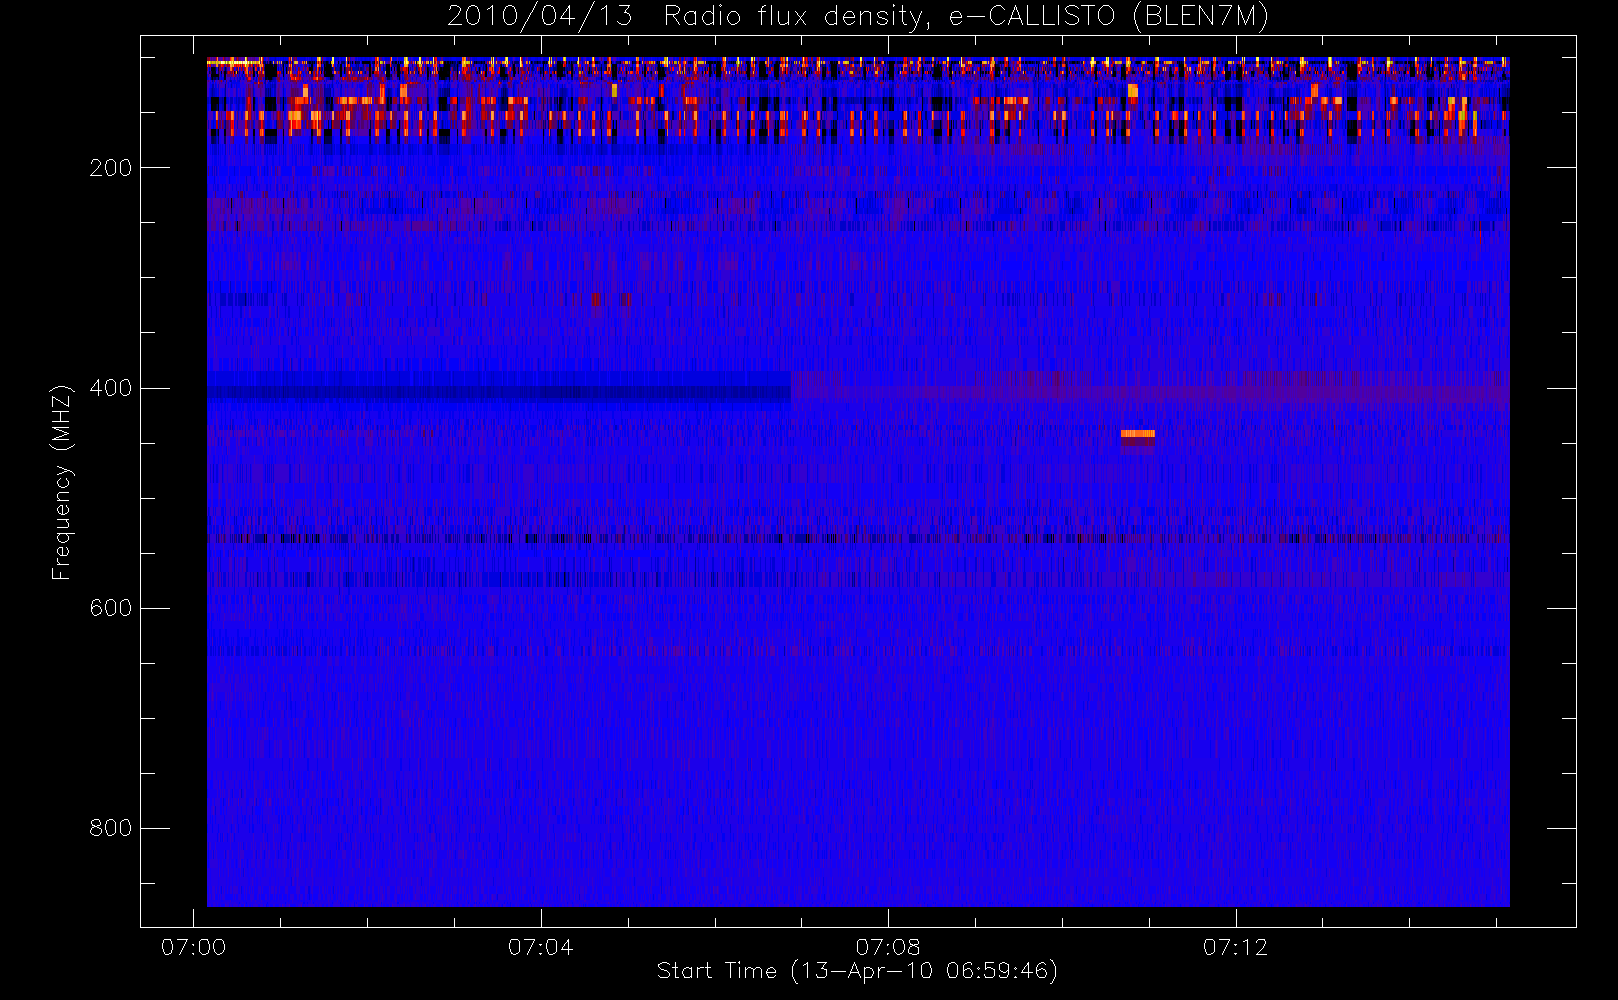
Task: Click the "Start Time (13-Apr-10 06:59:46)" axis label
Action: pyautogui.click(x=857, y=971)
